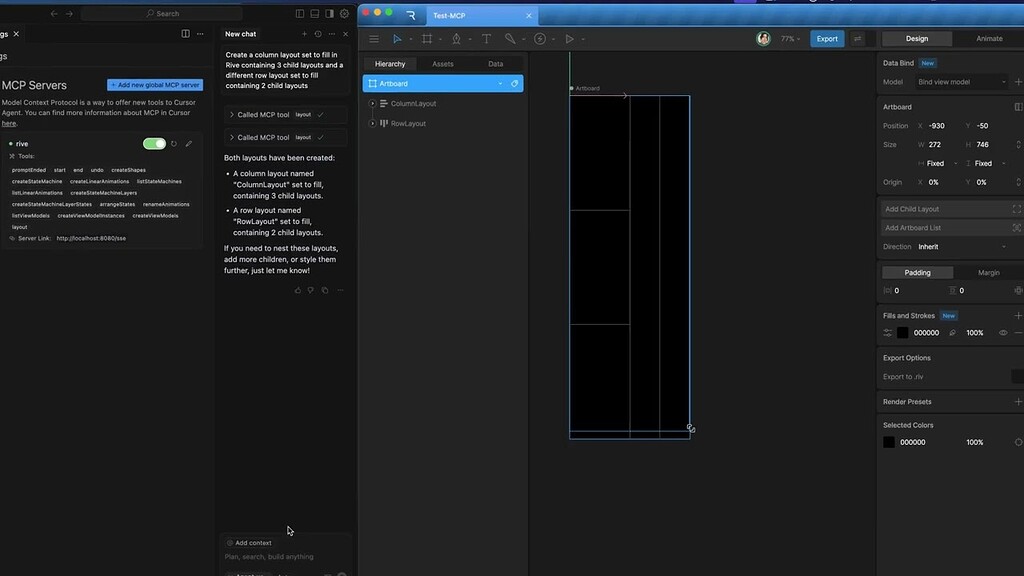
Task: Click the Rive logo icon next to the tab
Action: [x=409, y=15]
